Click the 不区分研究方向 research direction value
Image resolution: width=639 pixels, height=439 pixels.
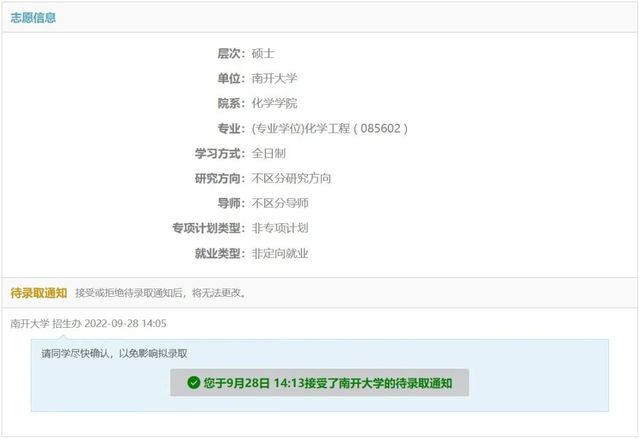click(291, 178)
